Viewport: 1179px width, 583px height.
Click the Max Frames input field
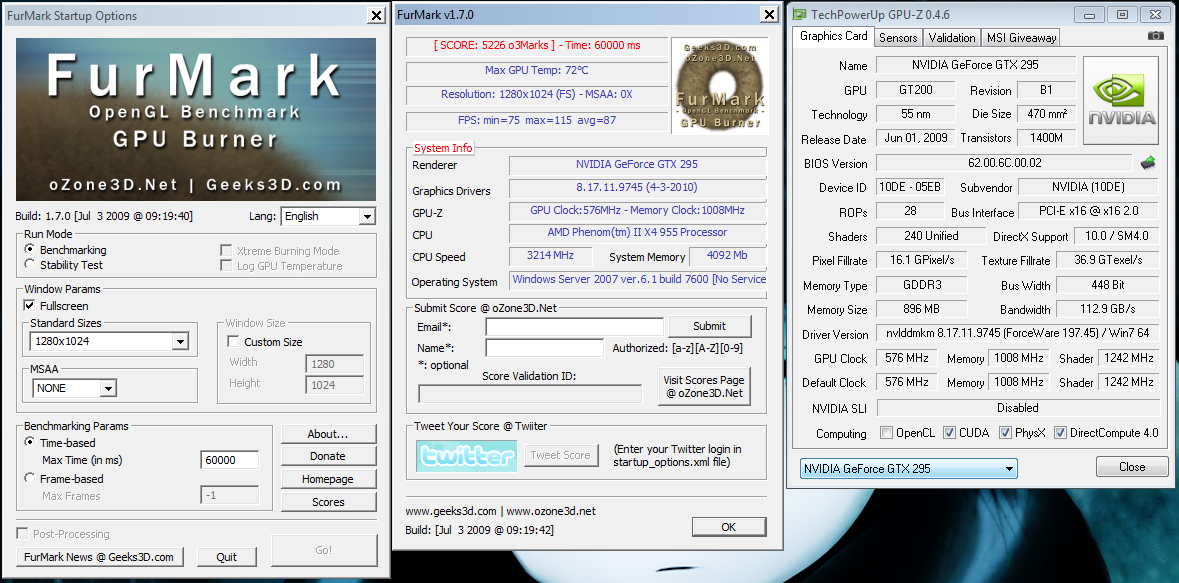click(x=229, y=496)
